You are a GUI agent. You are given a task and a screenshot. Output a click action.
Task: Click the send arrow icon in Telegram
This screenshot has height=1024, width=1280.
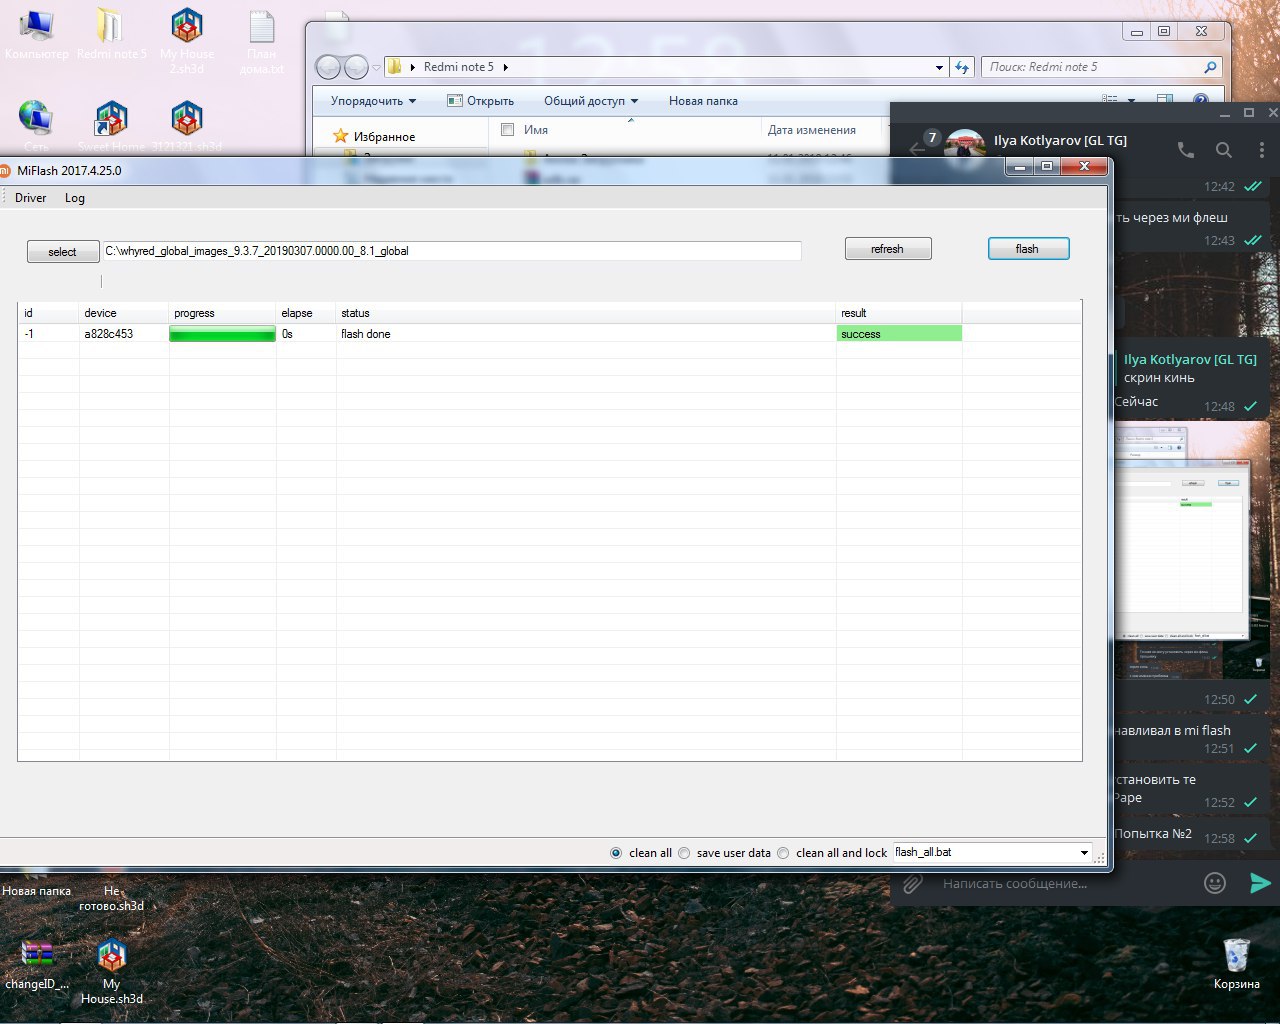coord(1260,883)
